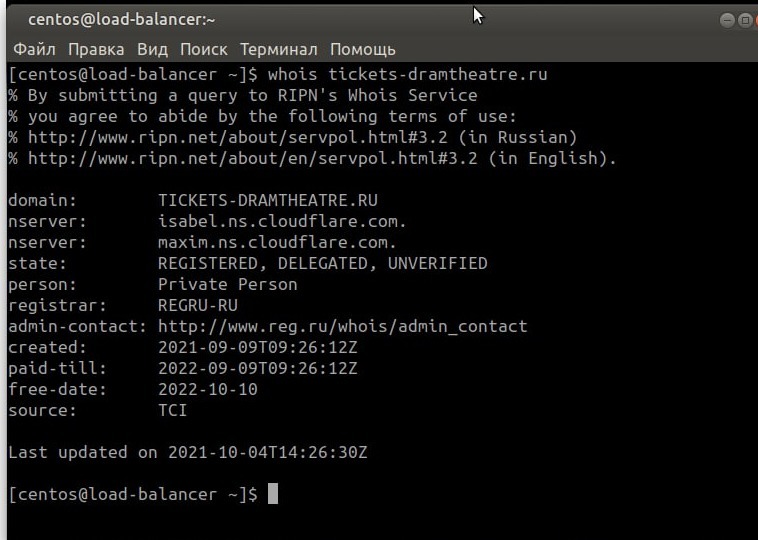The width and height of the screenshot is (758, 540).
Task: Open the Файл menu
Action: pyautogui.click(x=34, y=49)
